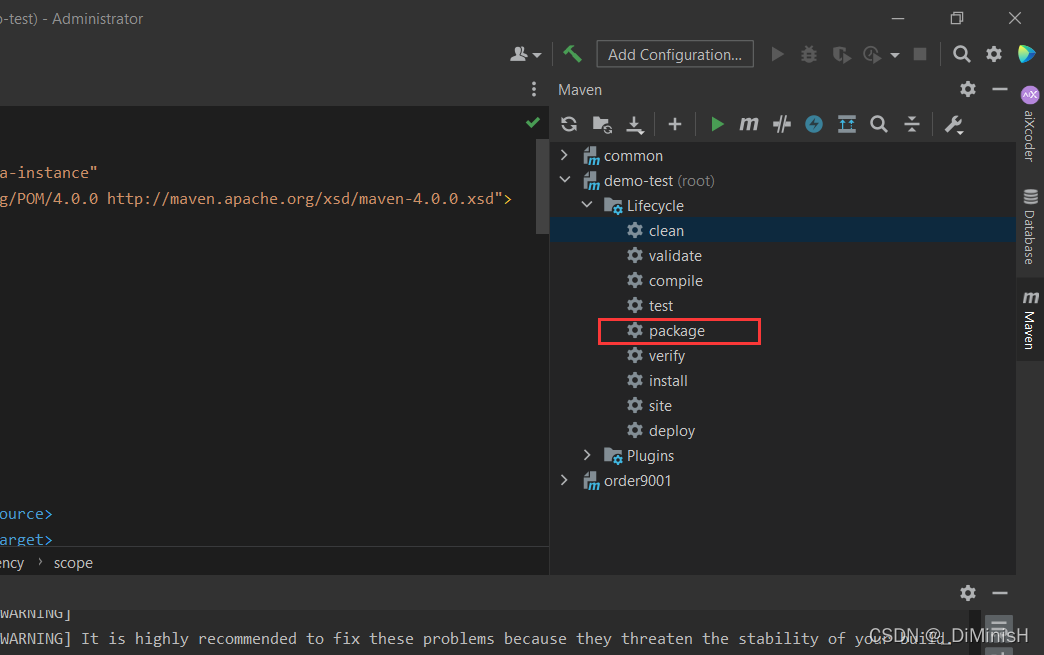Click the Stop square icon
The image size is (1044, 655).
pos(919,54)
